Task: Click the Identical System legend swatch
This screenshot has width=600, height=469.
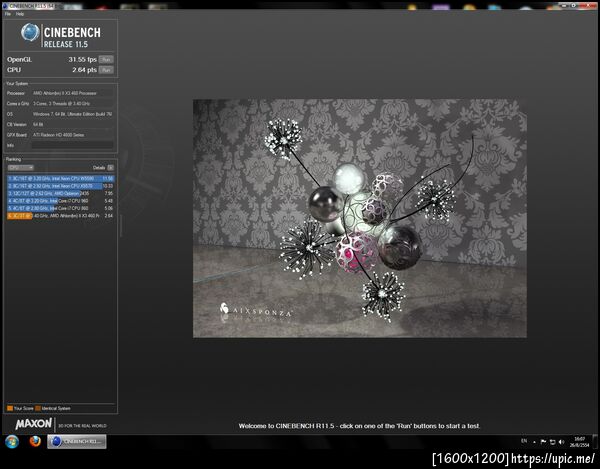Action: (38, 408)
